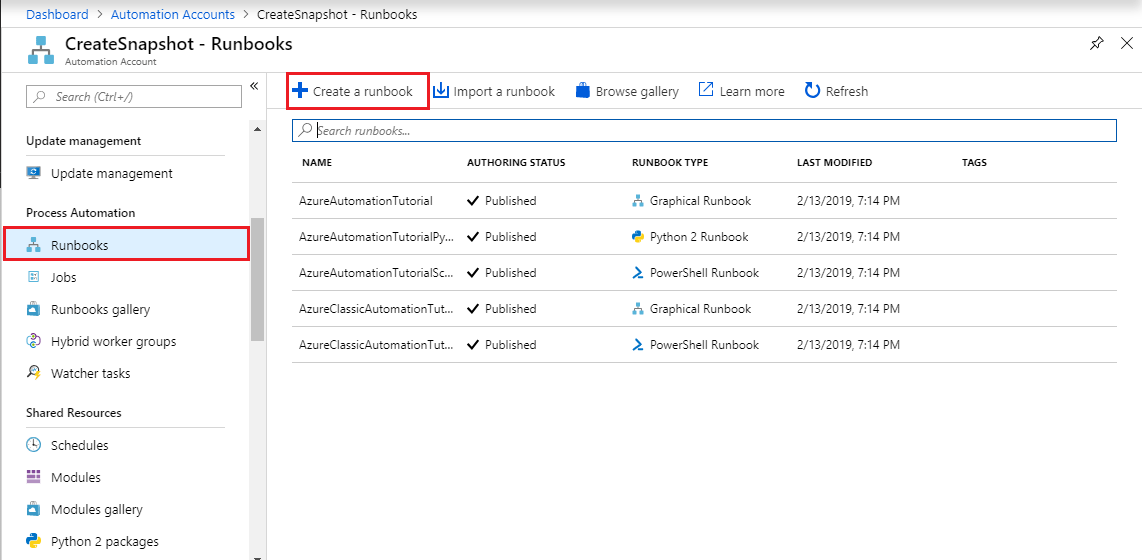Click the Update management sidebar icon

(x=34, y=173)
